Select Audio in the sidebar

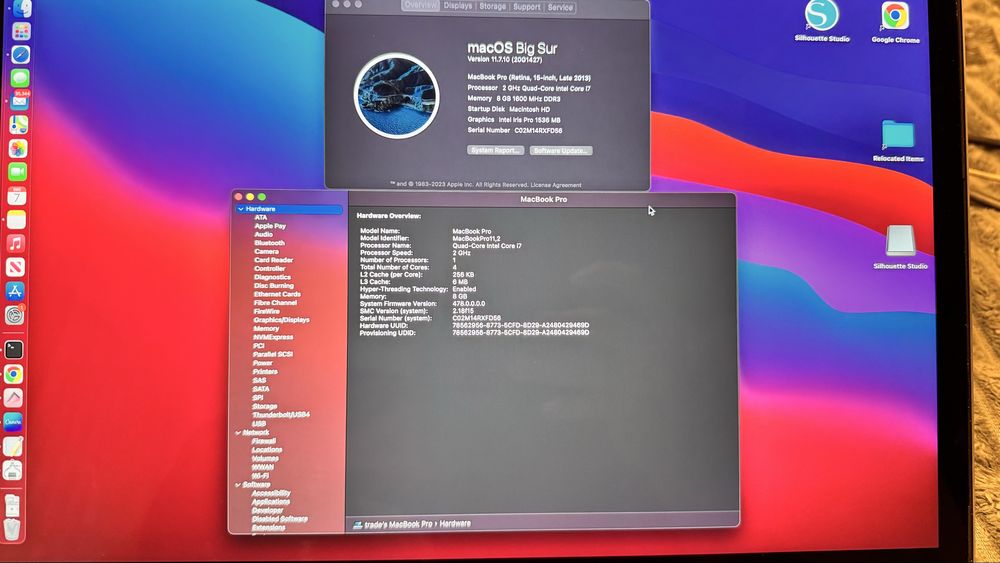[x=263, y=235]
